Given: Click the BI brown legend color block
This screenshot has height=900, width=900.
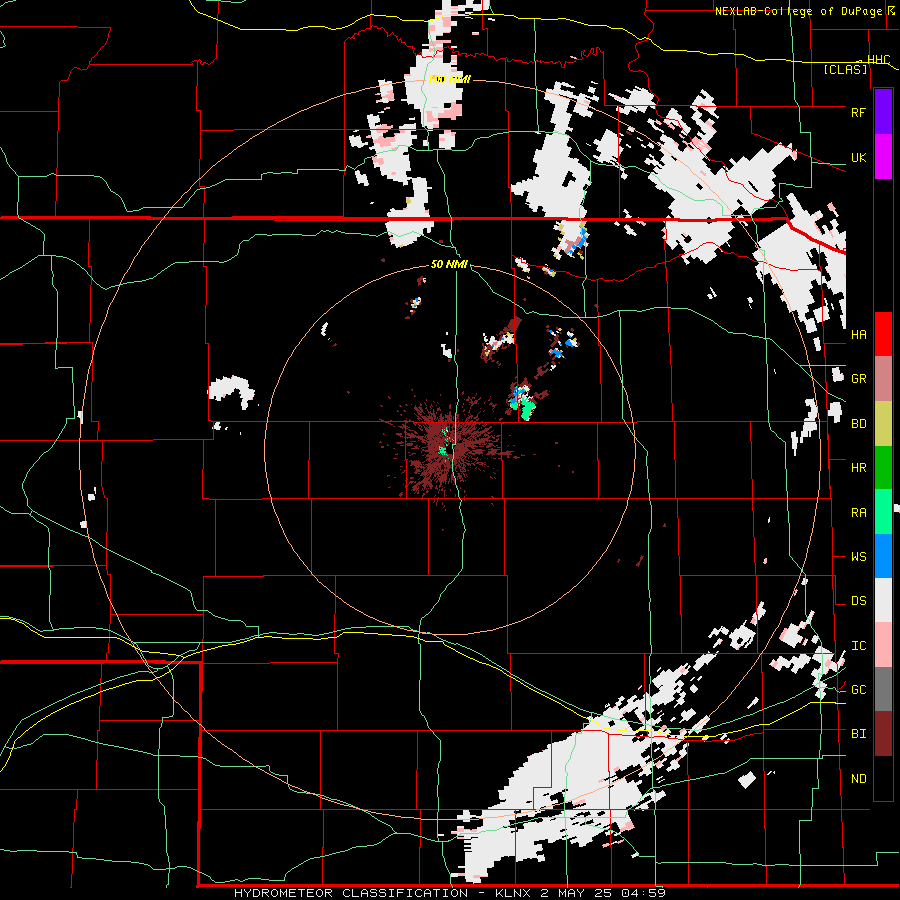Looking at the screenshot, I should click(883, 734).
